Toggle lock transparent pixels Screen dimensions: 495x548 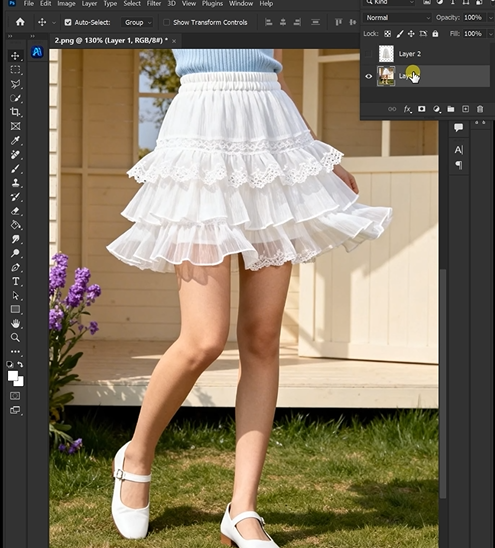click(387, 34)
